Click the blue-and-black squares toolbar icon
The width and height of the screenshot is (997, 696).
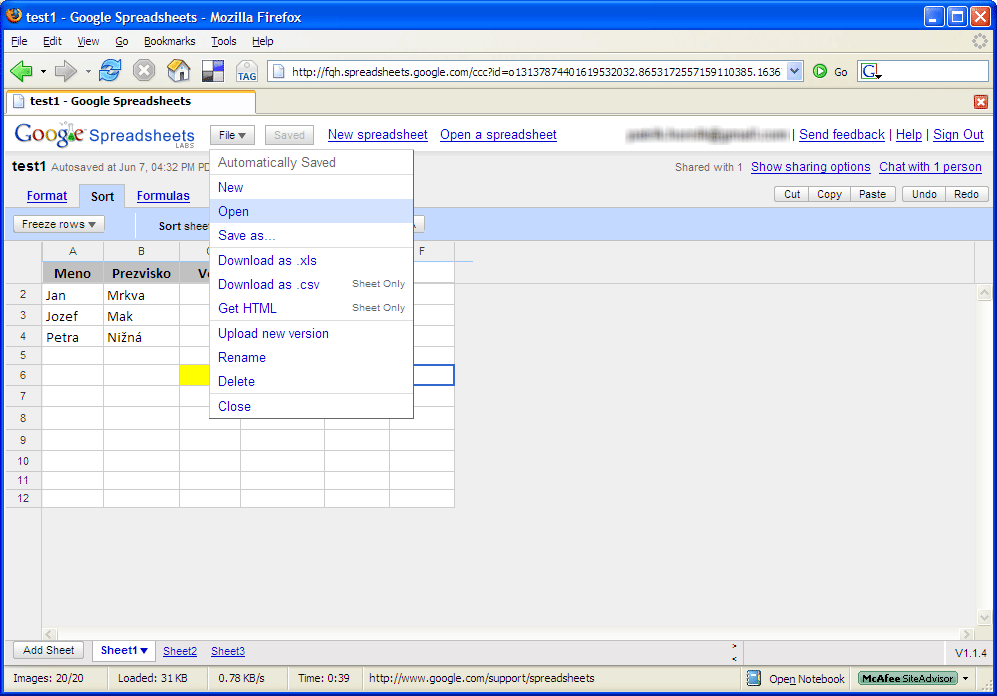[x=213, y=71]
